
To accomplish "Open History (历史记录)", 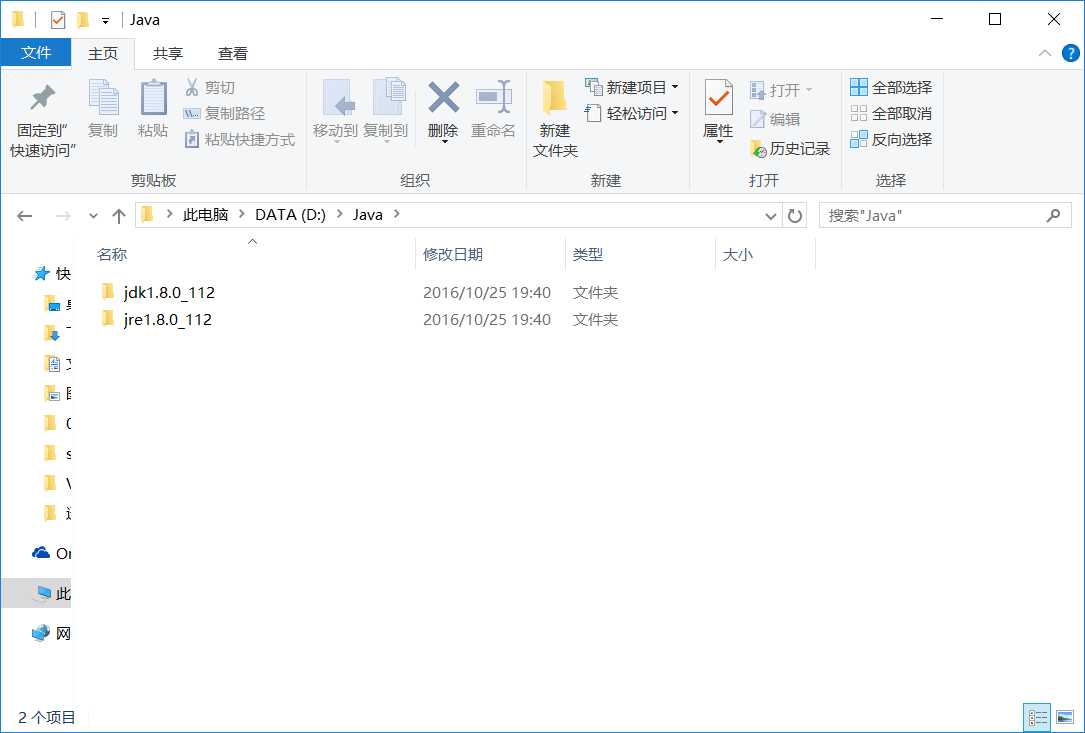I will tap(790, 148).
